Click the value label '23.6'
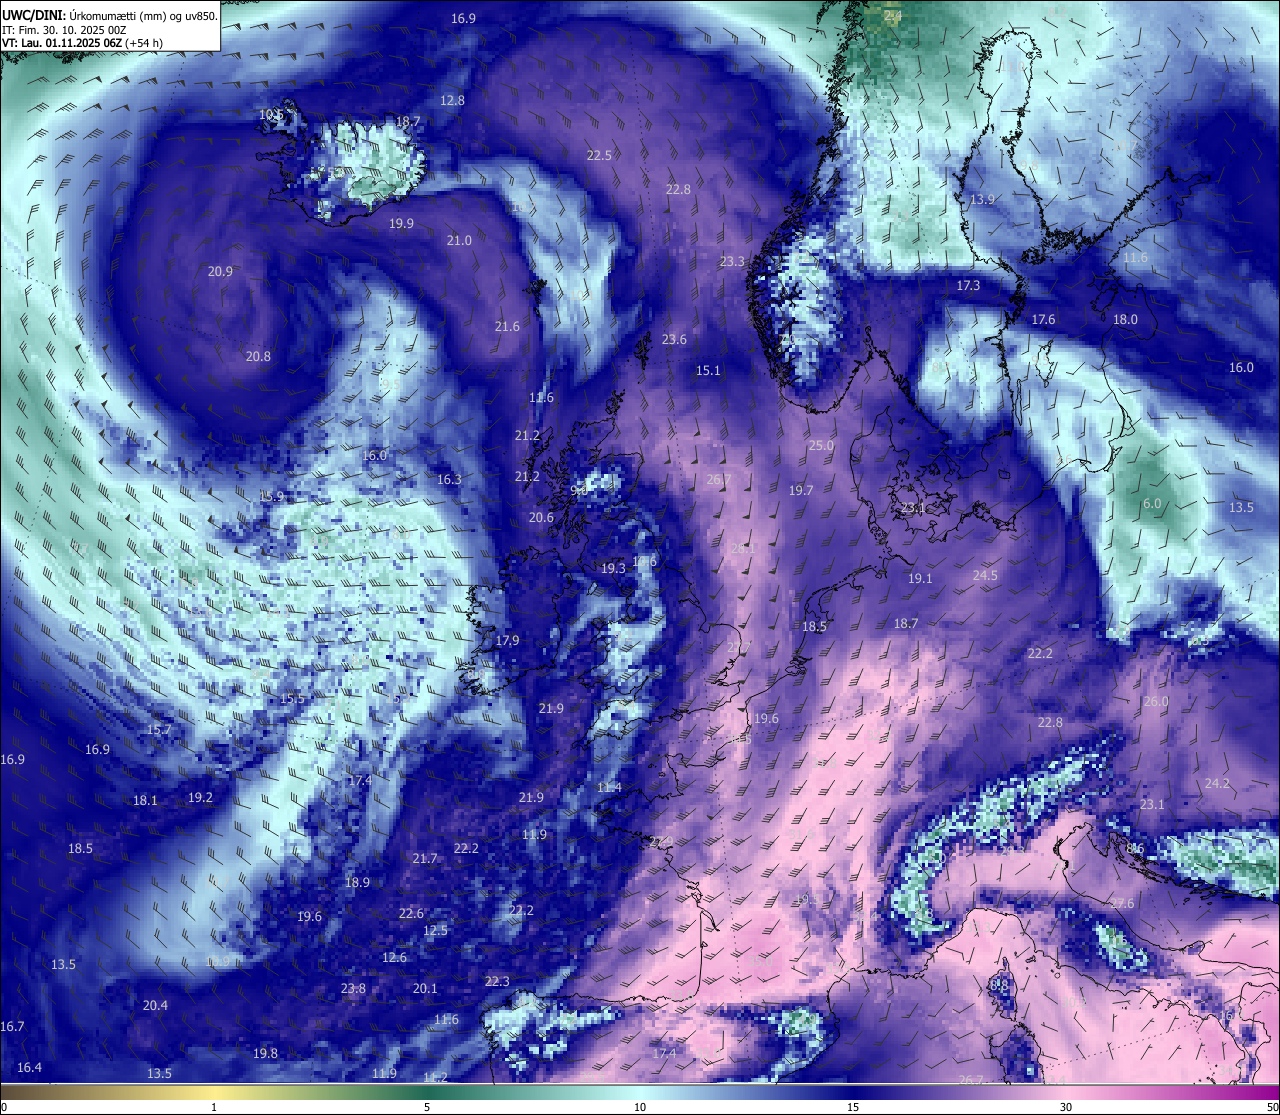This screenshot has width=1280, height=1115. pyautogui.click(x=674, y=340)
